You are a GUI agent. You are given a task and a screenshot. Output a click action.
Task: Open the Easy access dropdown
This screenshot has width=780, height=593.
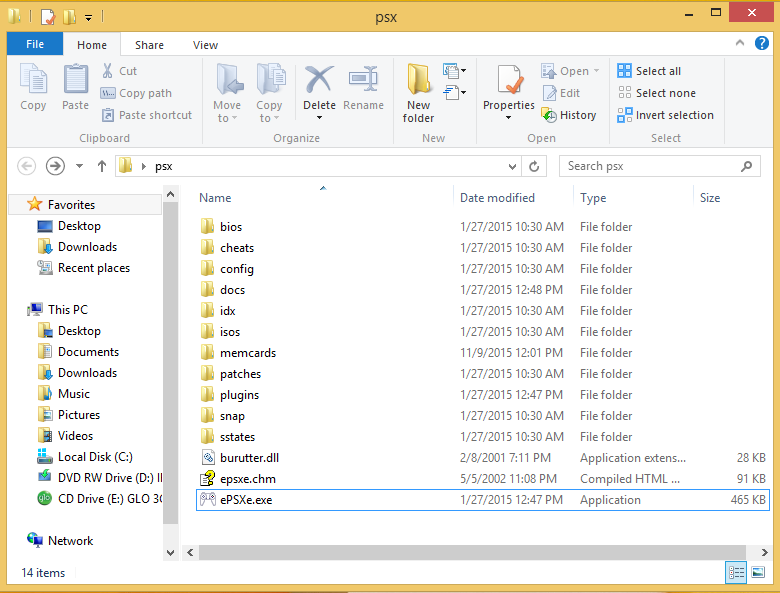[x=455, y=93]
